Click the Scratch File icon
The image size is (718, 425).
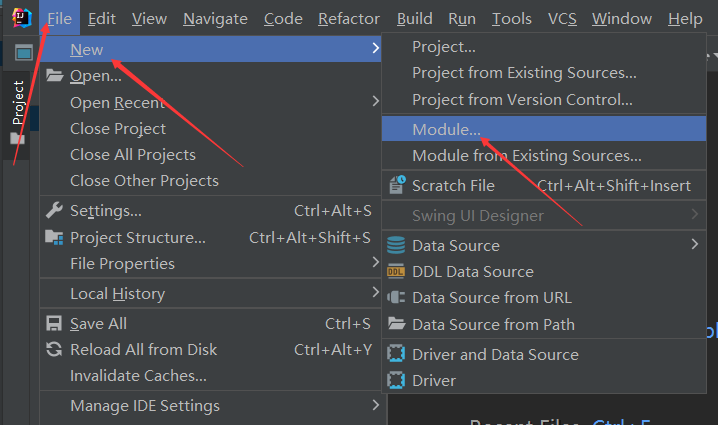[x=396, y=186]
